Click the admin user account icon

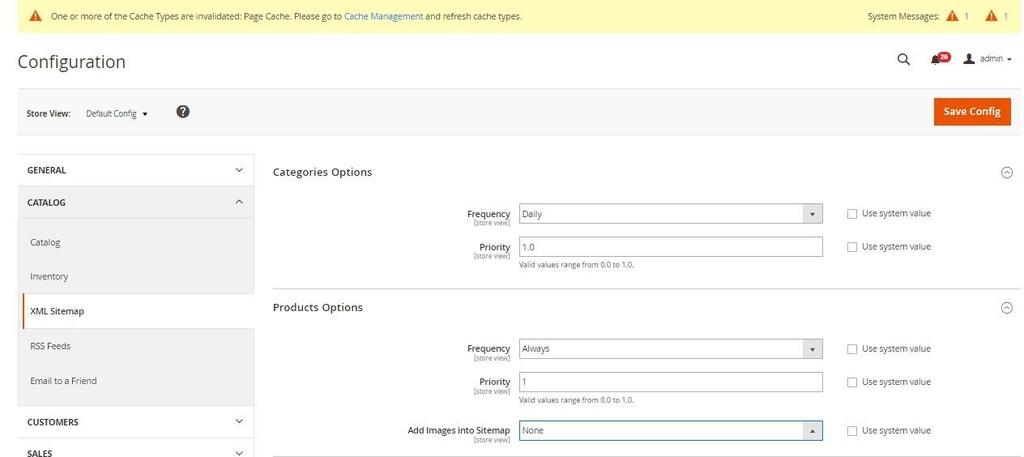[x=968, y=60]
